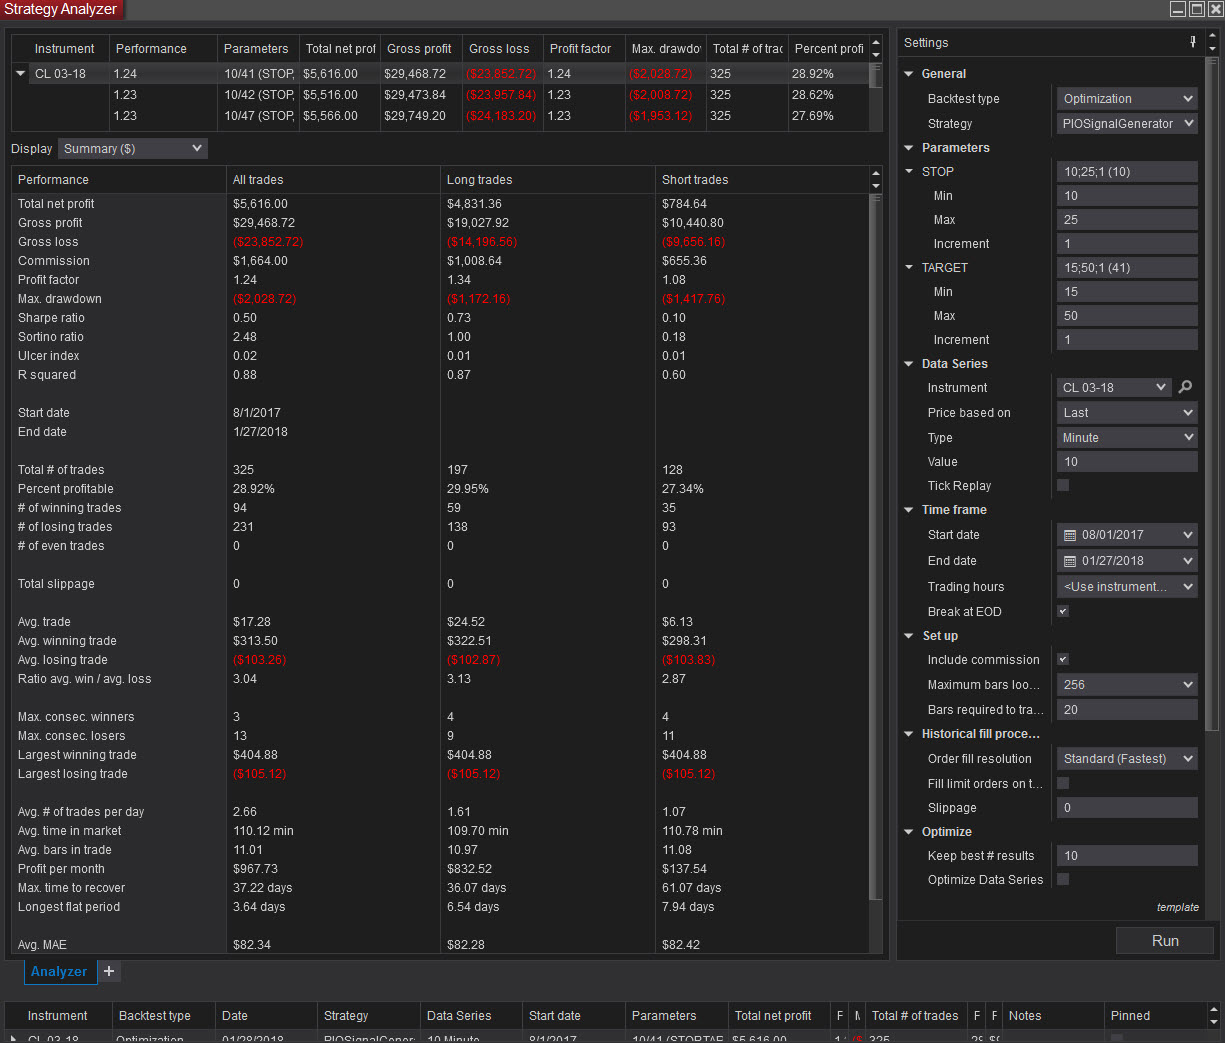Edit Slippage value field
Screen dimensions: 1225x1043
coord(1127,808)
